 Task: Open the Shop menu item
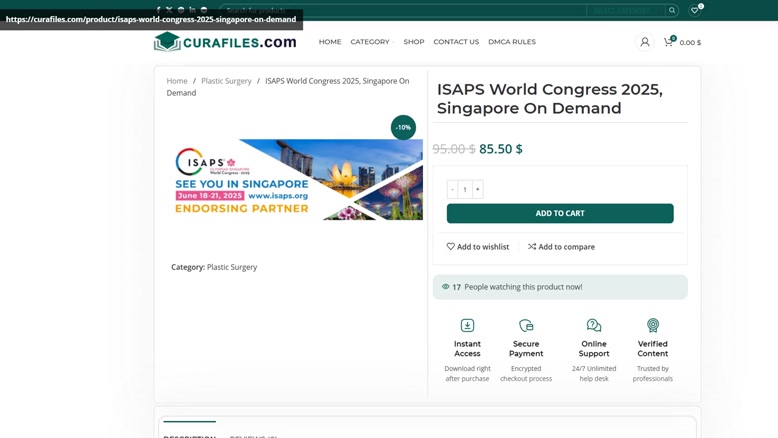point(414,42)
